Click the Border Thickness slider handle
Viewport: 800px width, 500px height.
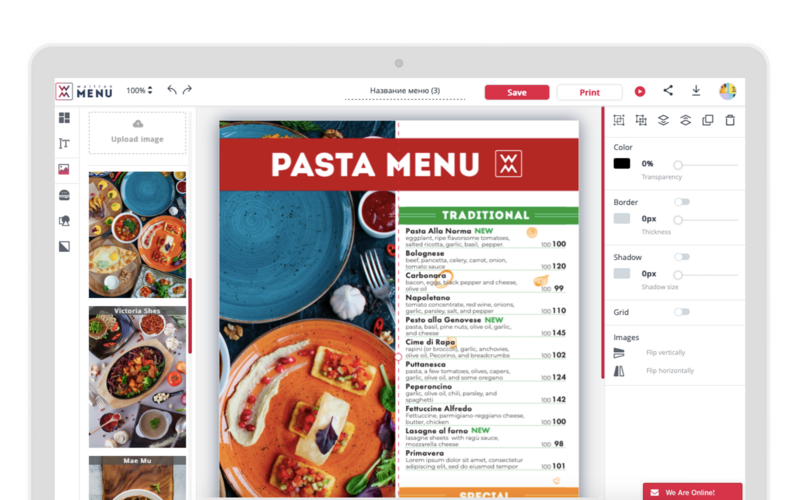pyautogui.click(x=678, y=220)
